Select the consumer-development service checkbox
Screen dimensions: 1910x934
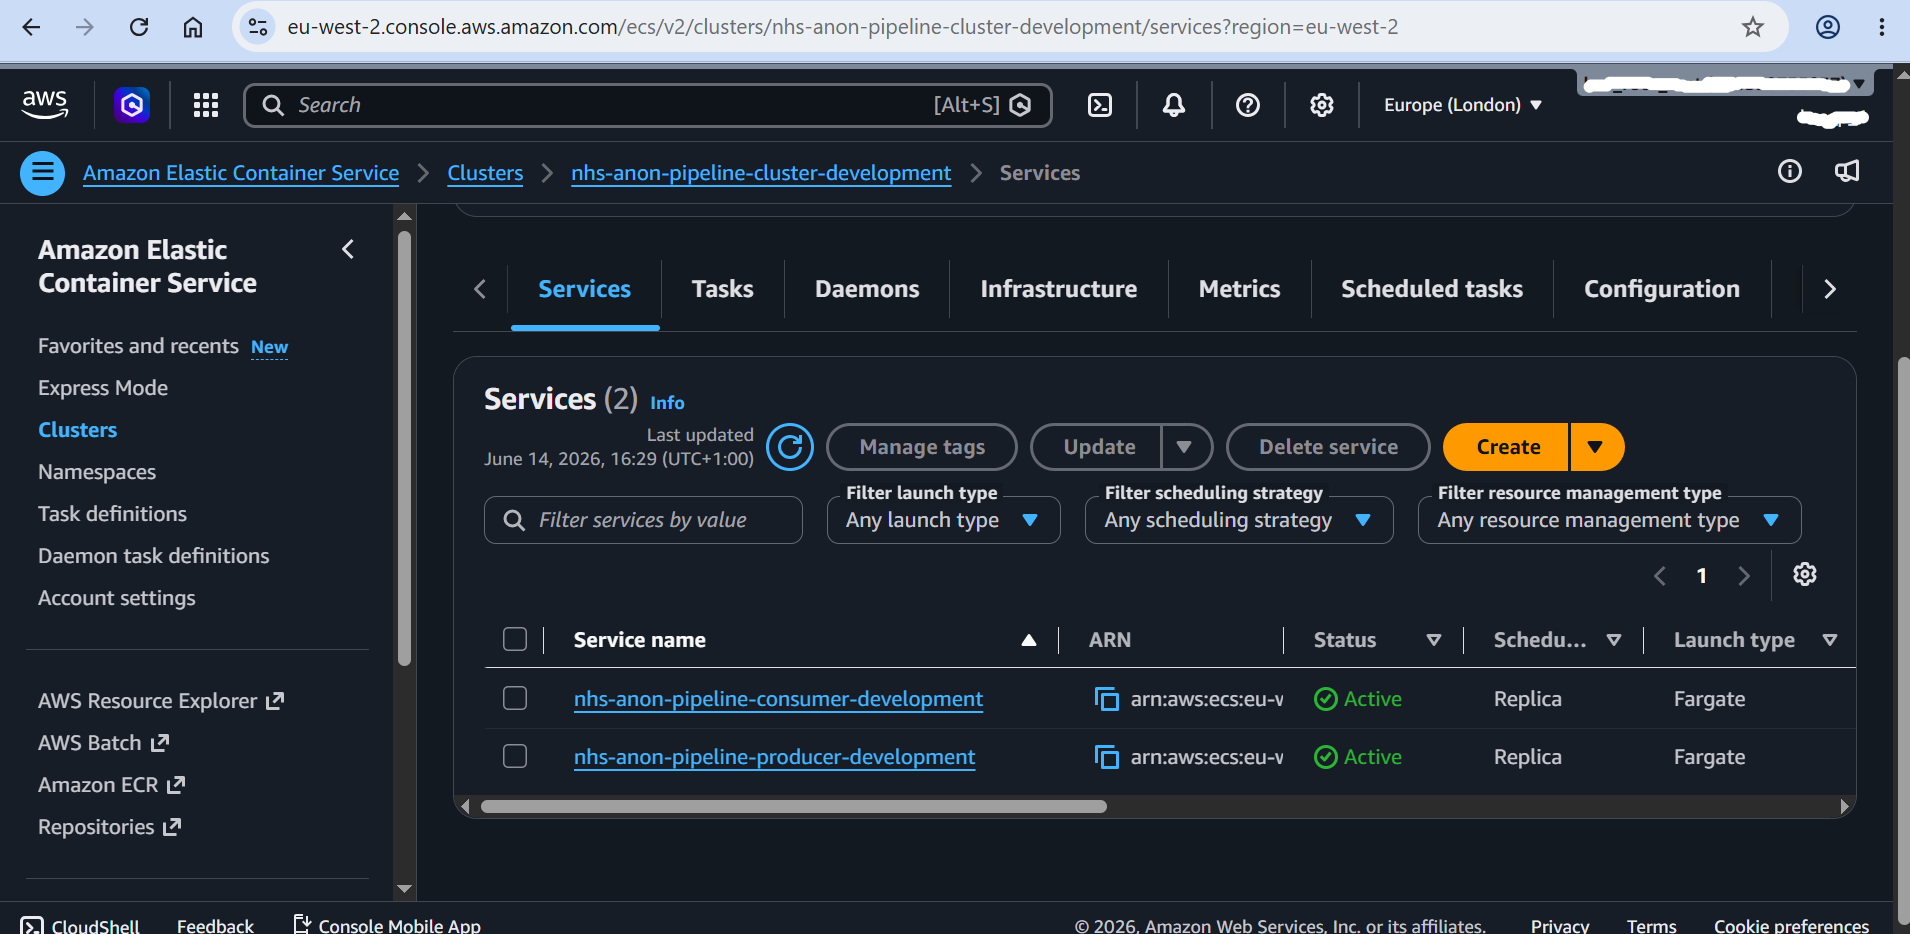pos(515,698)
